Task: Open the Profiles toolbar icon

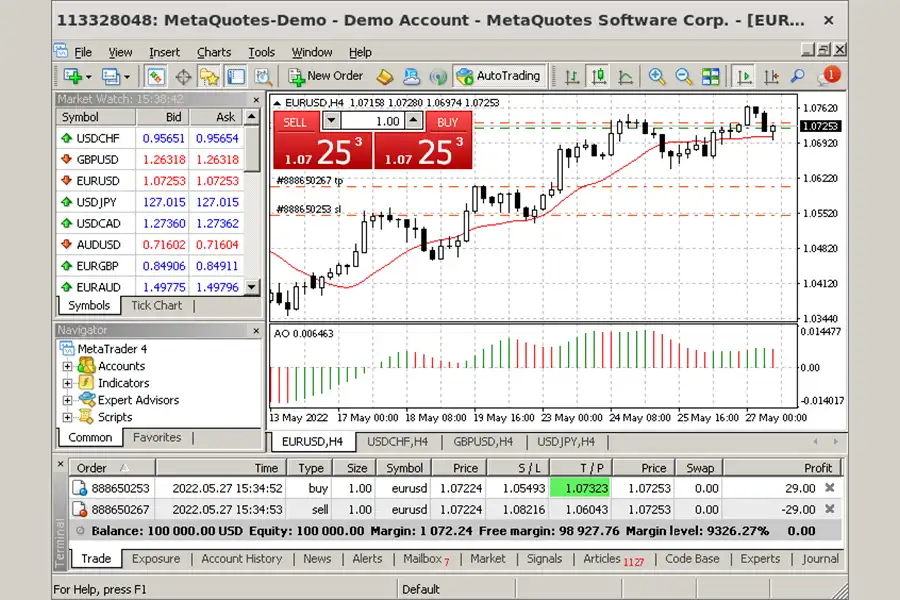Action: (110, 76)
